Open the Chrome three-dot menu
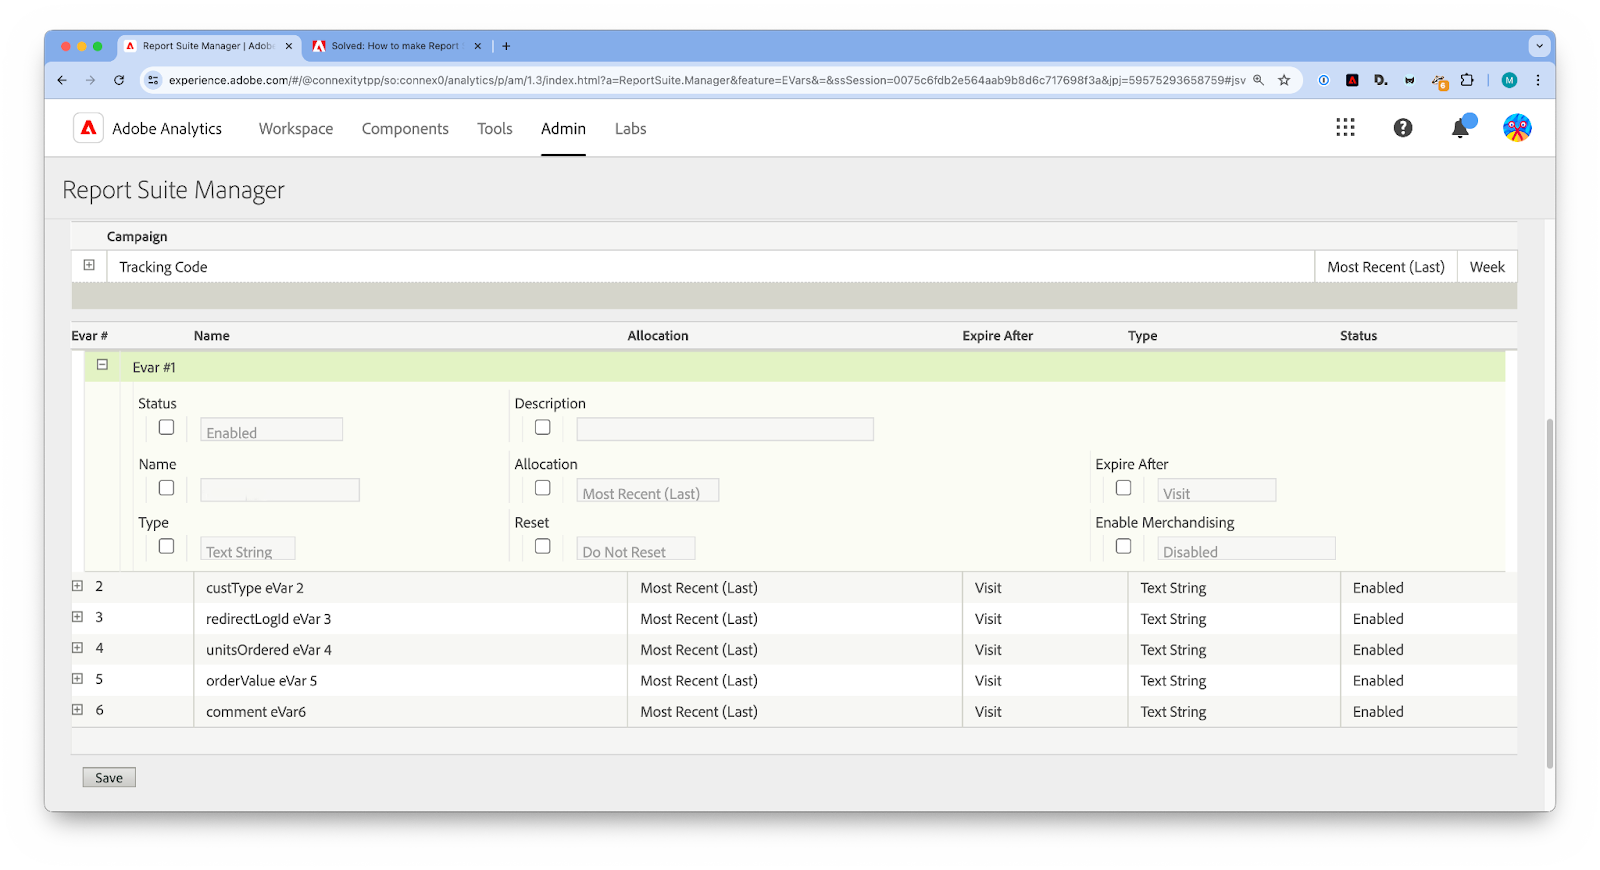The width and height of the screenshot is (1600, 870). coord(1538,80)
